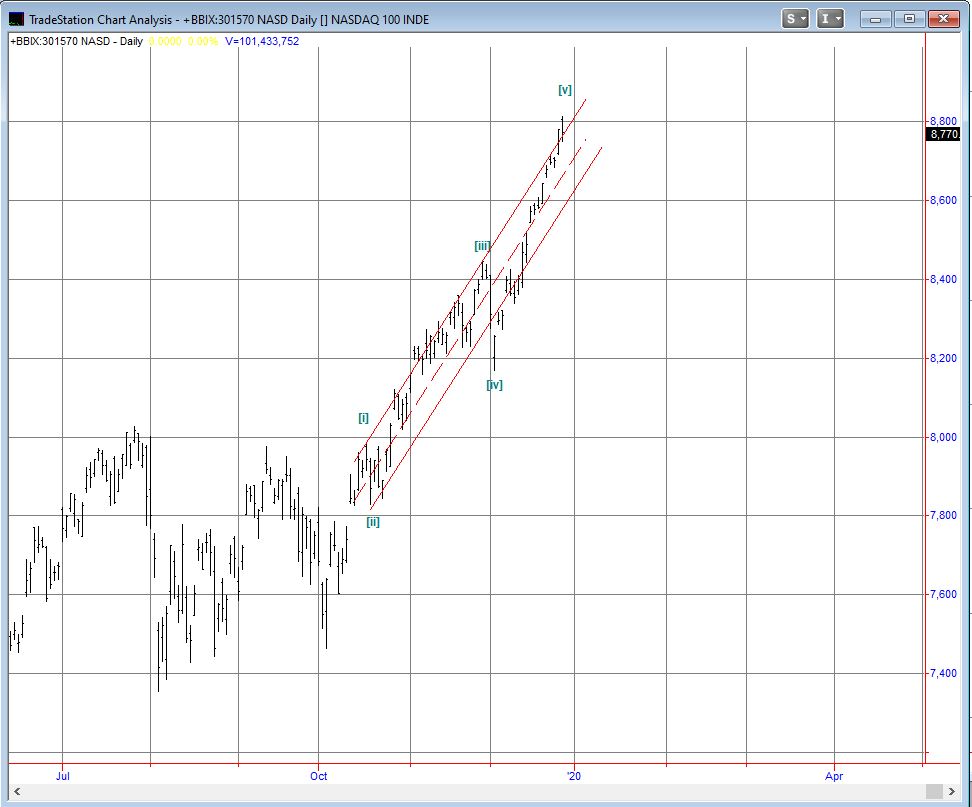
Task: Select the [iv] wave label
Action: (x=494, y=385)
